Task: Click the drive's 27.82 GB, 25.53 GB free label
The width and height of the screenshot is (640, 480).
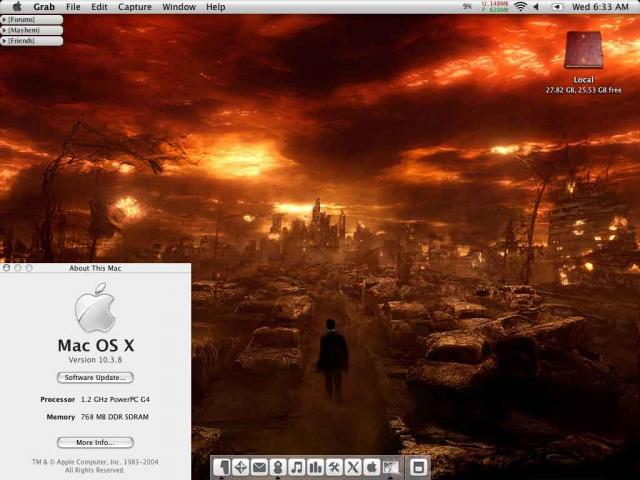Action: click(x=584, y=90)
